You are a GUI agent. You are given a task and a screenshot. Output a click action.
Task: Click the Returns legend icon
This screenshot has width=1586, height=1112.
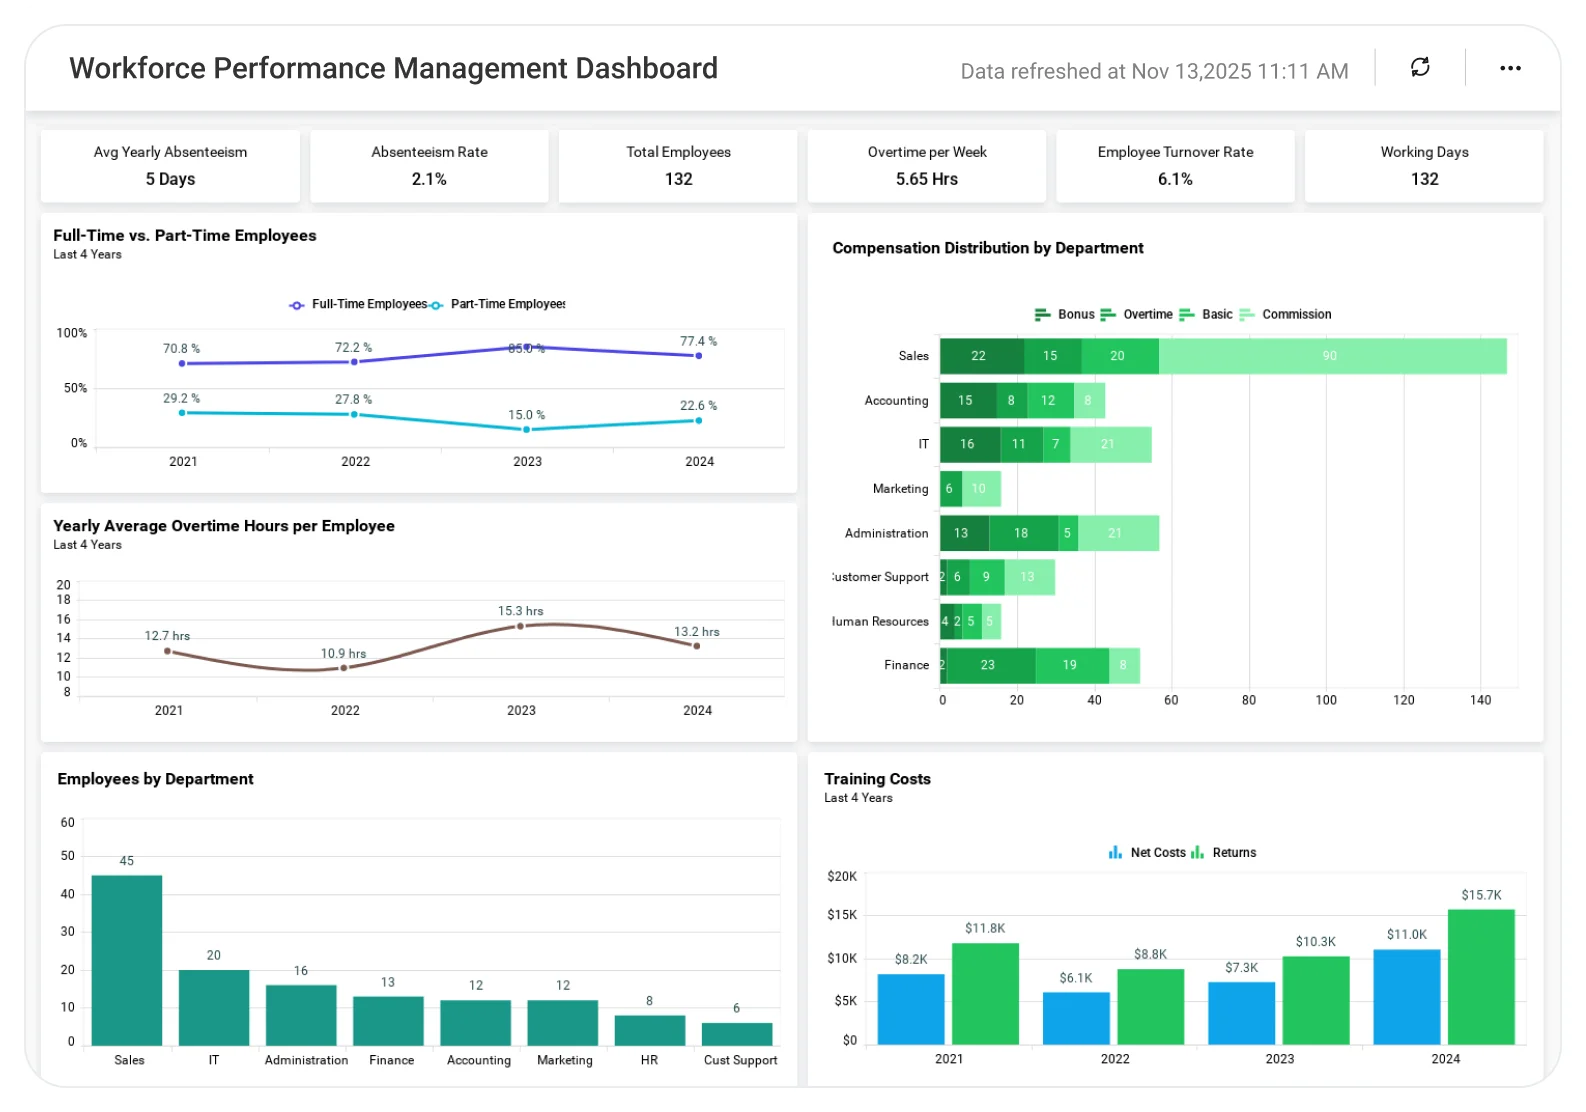click(x=1197, y=853)
